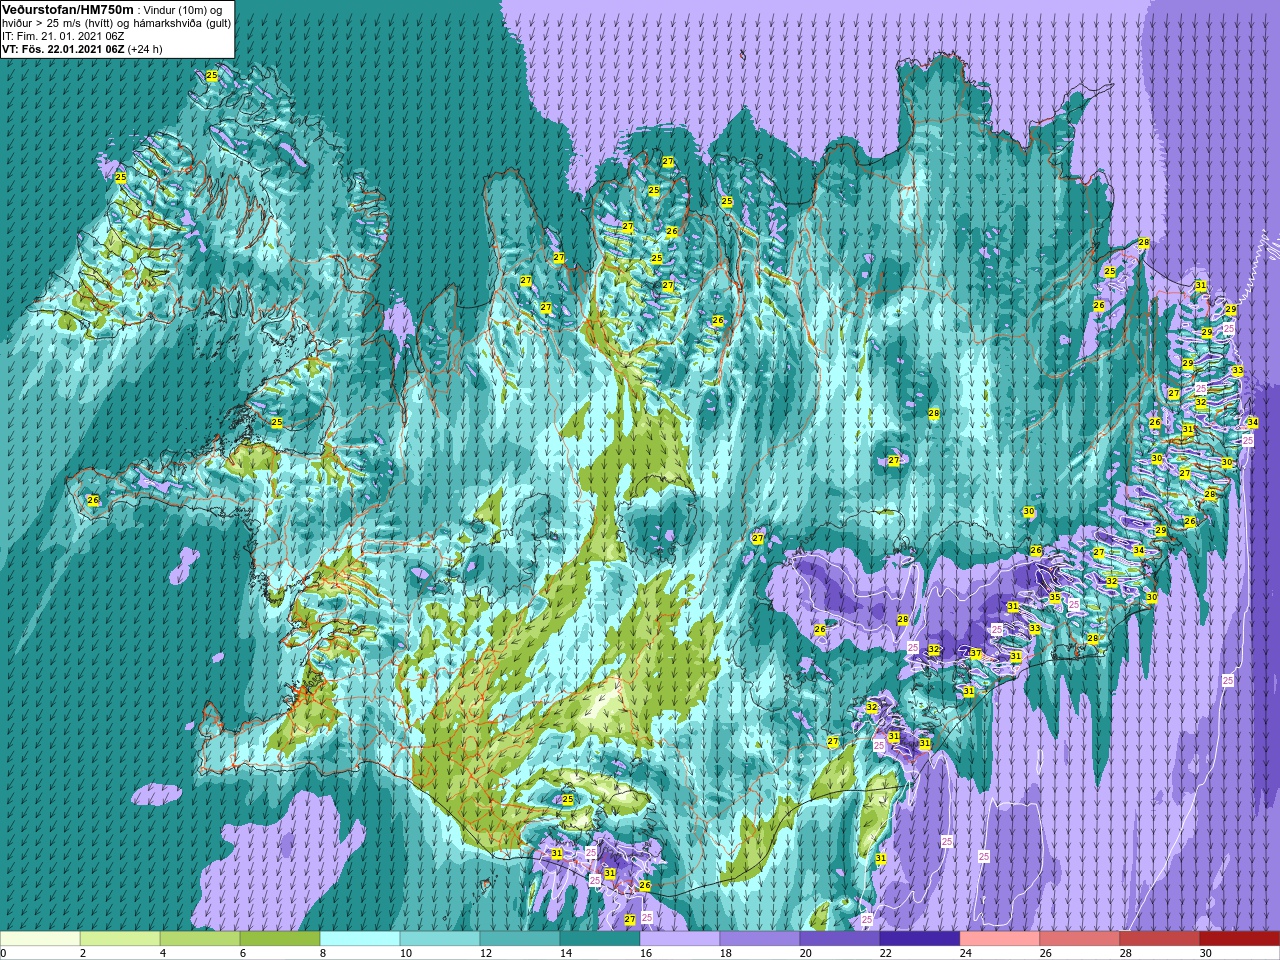This screenshot has height=960, width=1280.
Task: Select the 14–16 m/s dark teal legend swatch
Action: coord(600,939)
